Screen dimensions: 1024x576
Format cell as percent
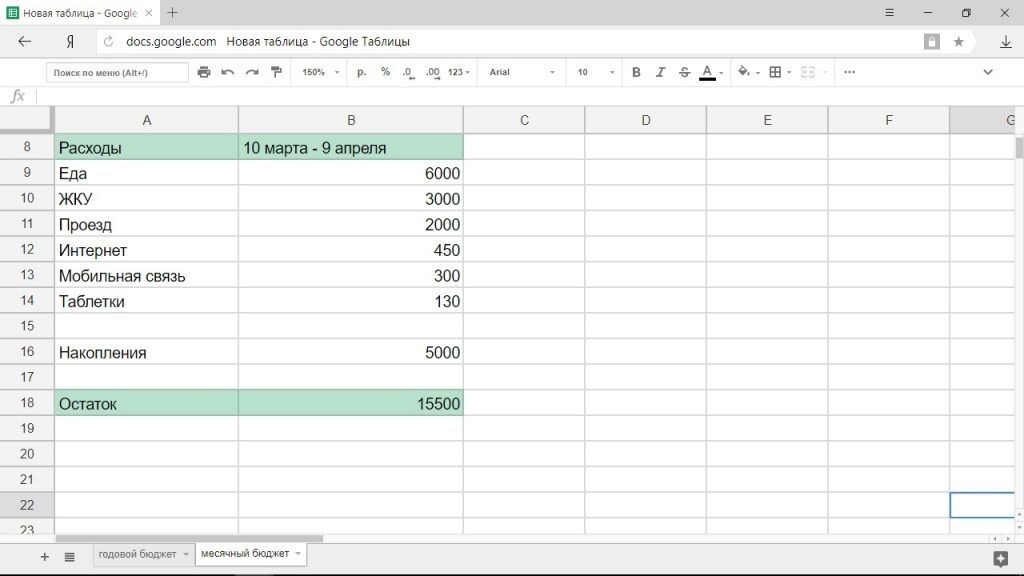[385, 72]
